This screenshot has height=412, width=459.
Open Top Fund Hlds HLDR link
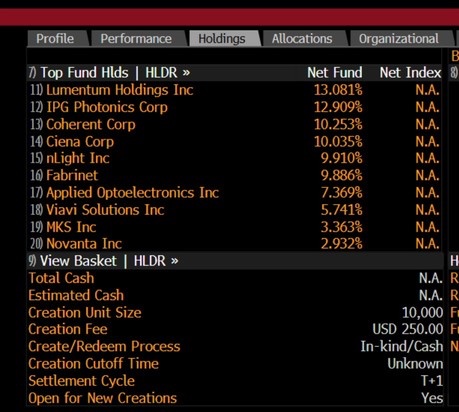[115, 73]
